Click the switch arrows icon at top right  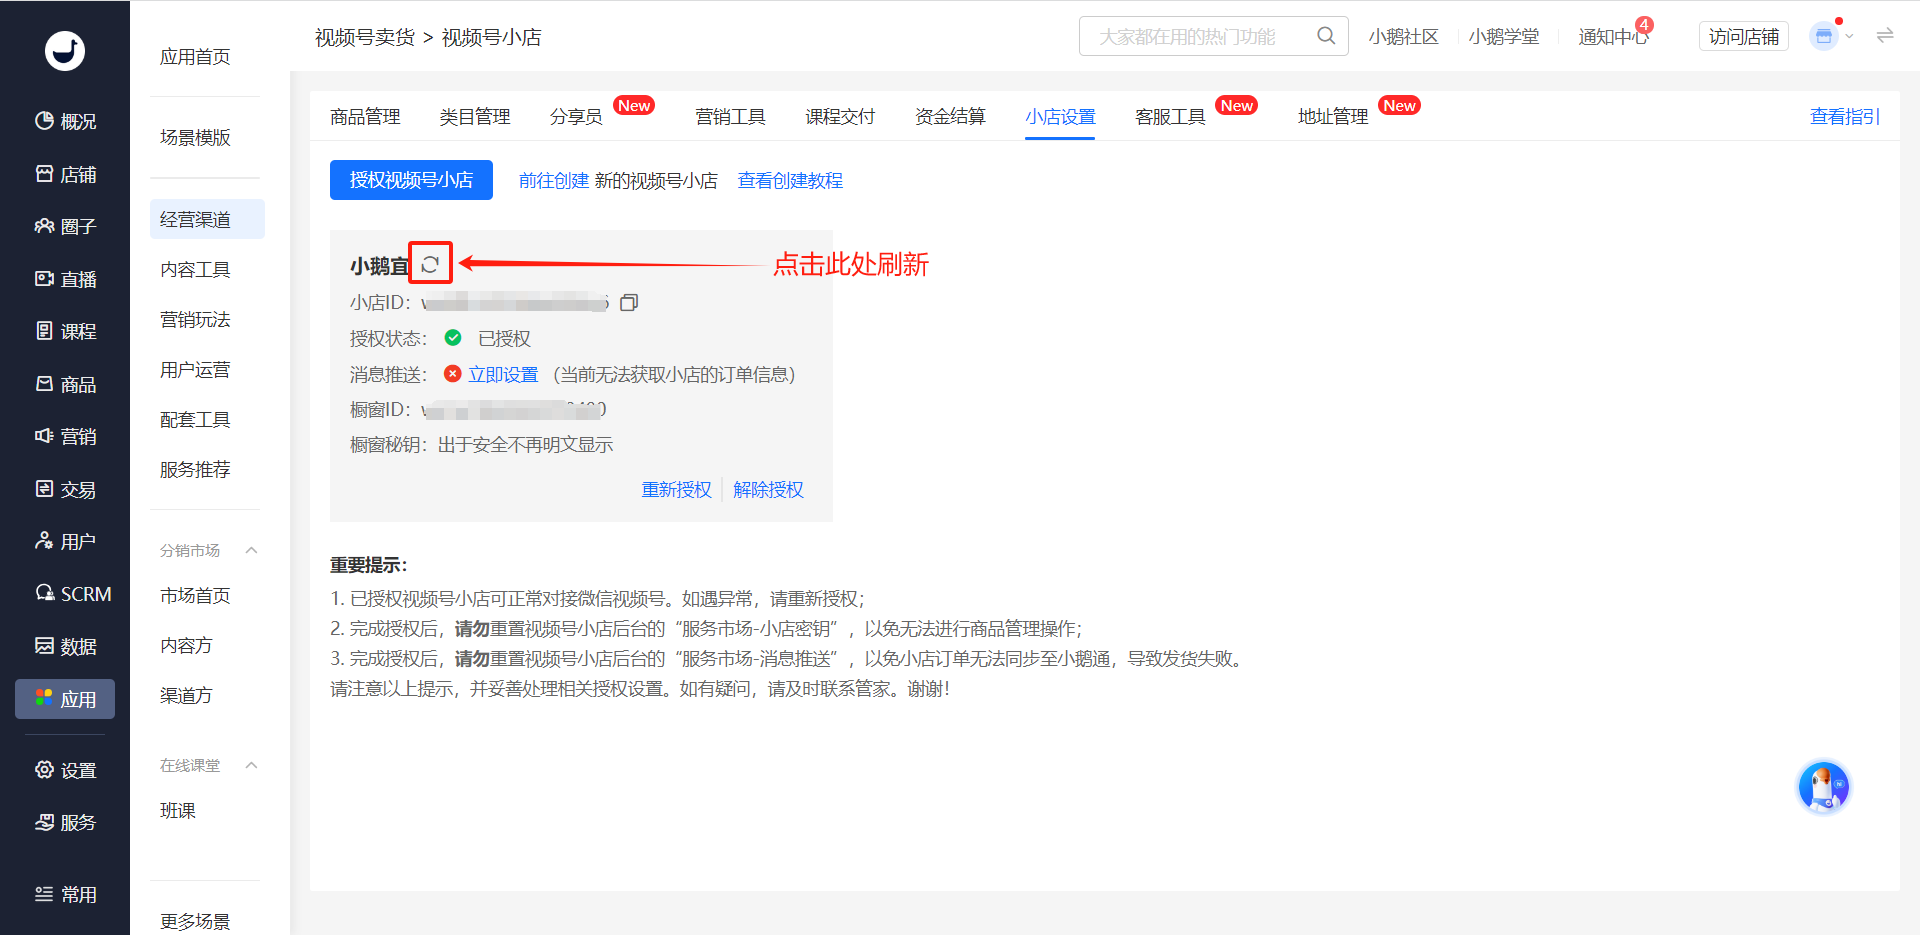tap(1885, 36)
